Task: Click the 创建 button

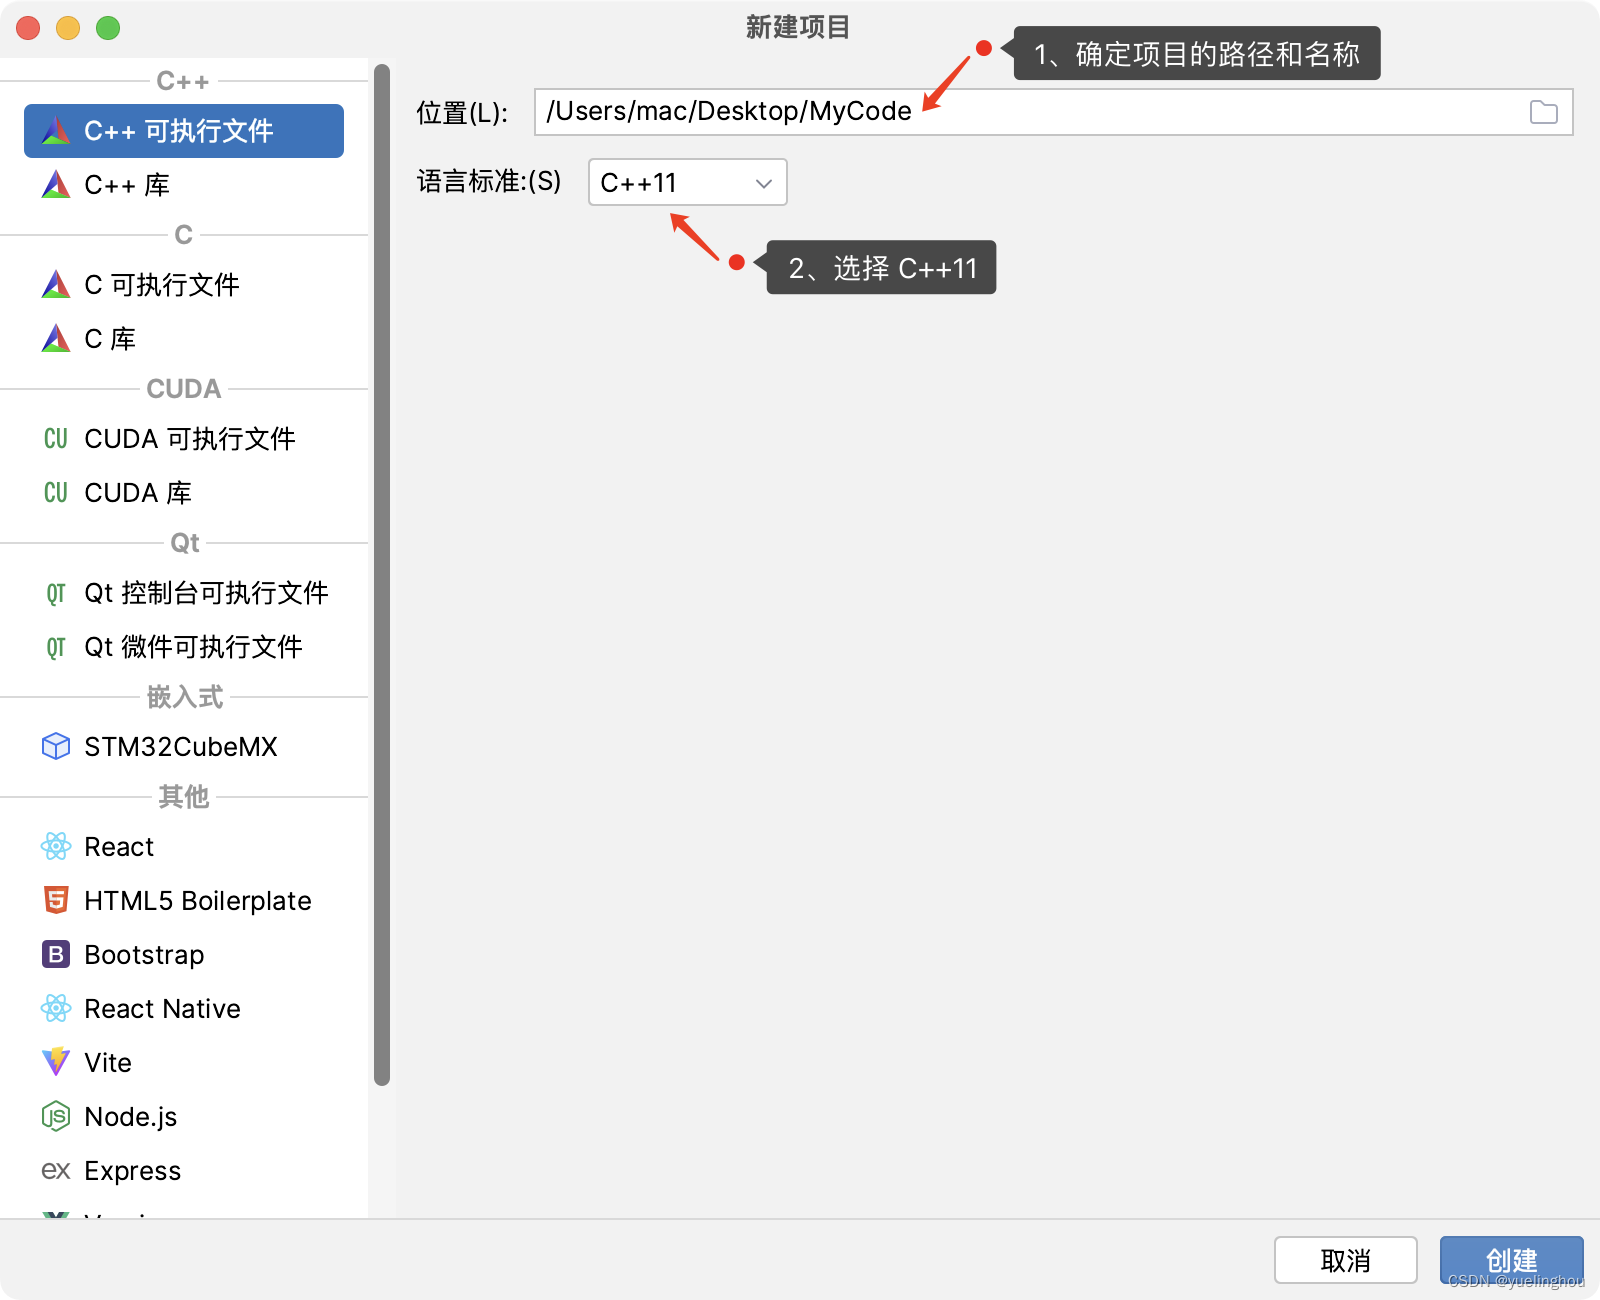Action: [x=1511, y=1260]
